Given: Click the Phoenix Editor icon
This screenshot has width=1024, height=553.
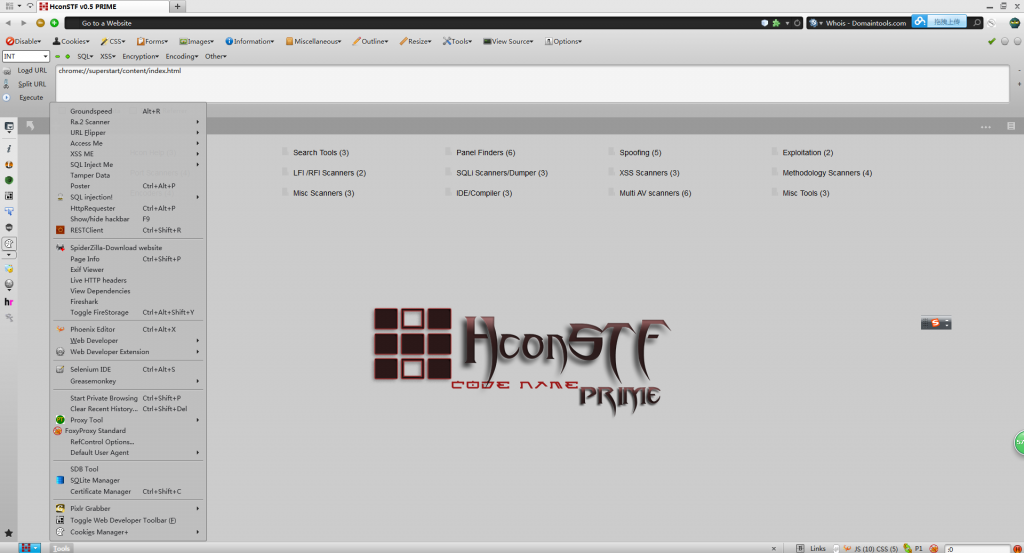Looking at the screenshot, I should 60,329.
